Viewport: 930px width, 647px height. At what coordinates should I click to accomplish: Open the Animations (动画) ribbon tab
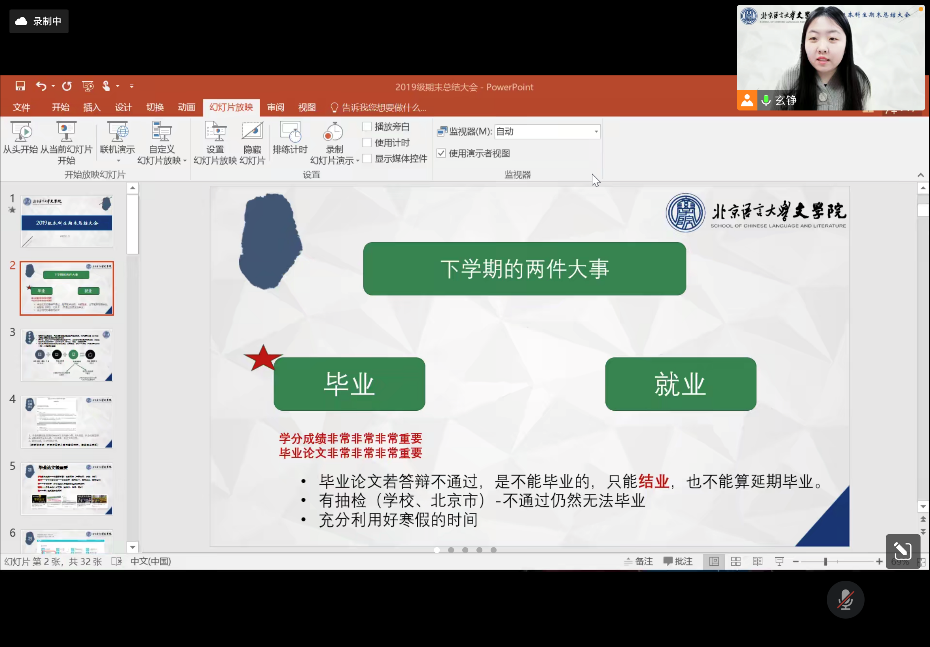(187, 108)
